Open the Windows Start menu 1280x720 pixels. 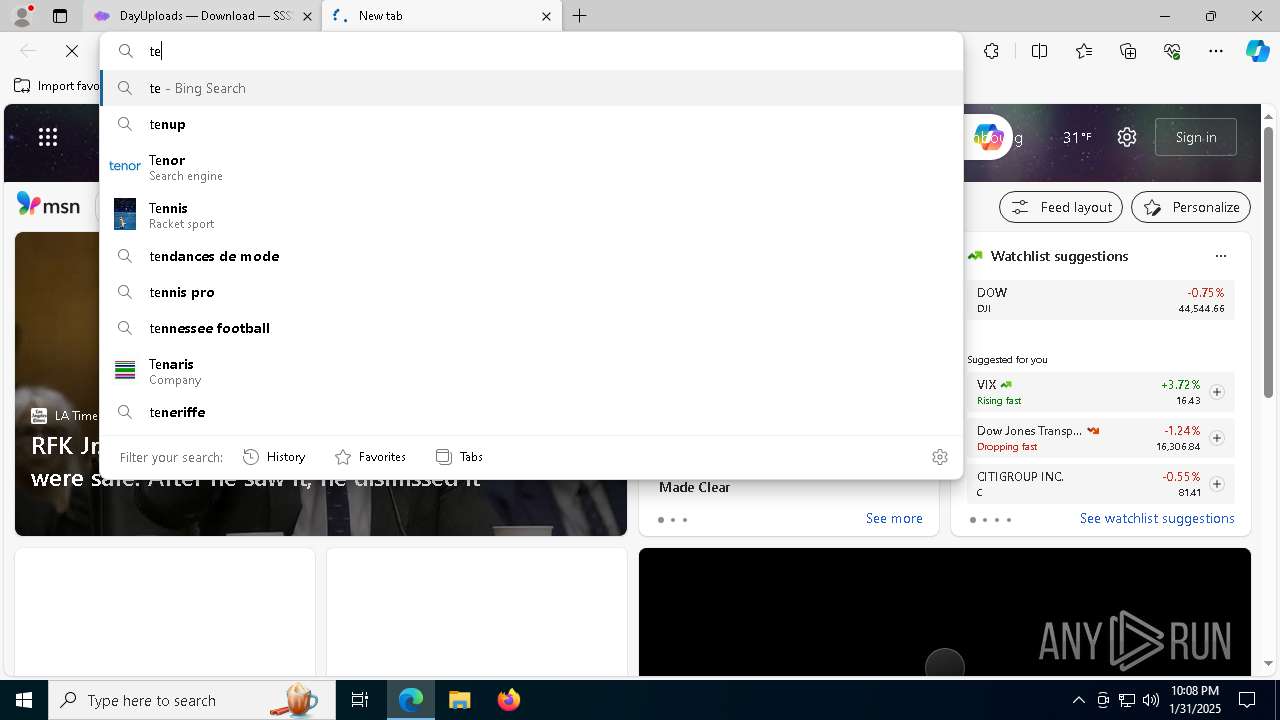coord(24,700)
